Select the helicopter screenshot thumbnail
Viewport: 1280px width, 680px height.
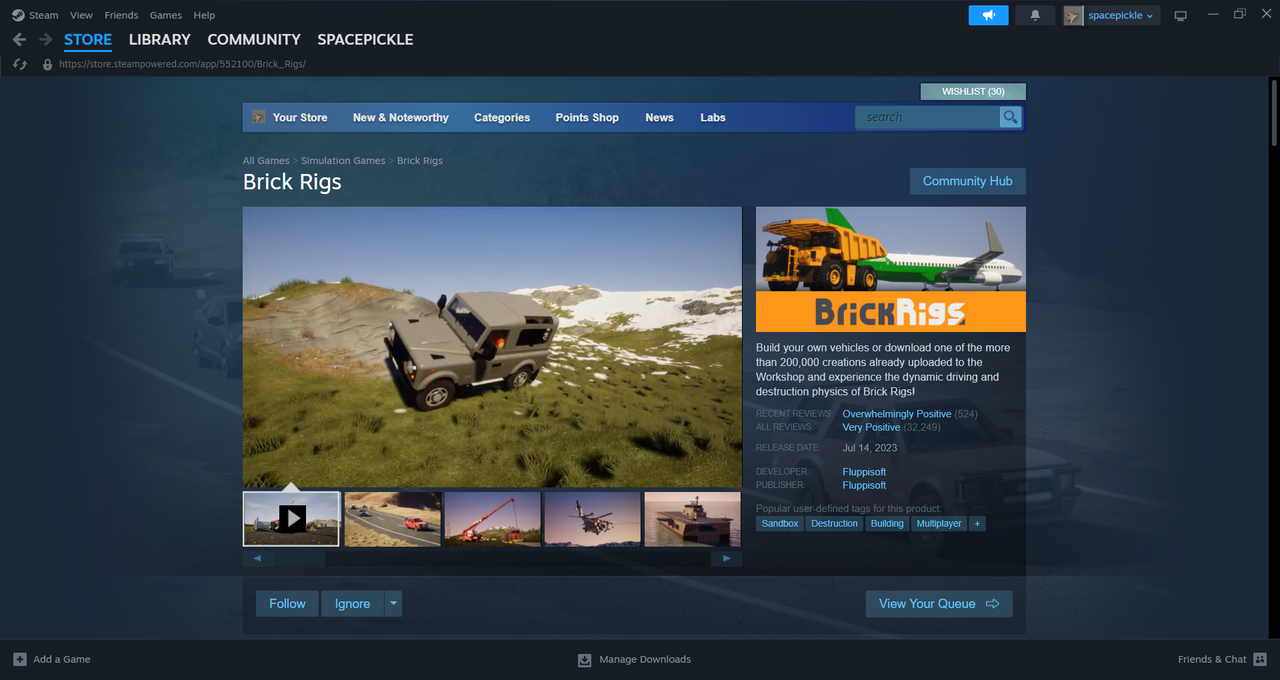[593, 518]
